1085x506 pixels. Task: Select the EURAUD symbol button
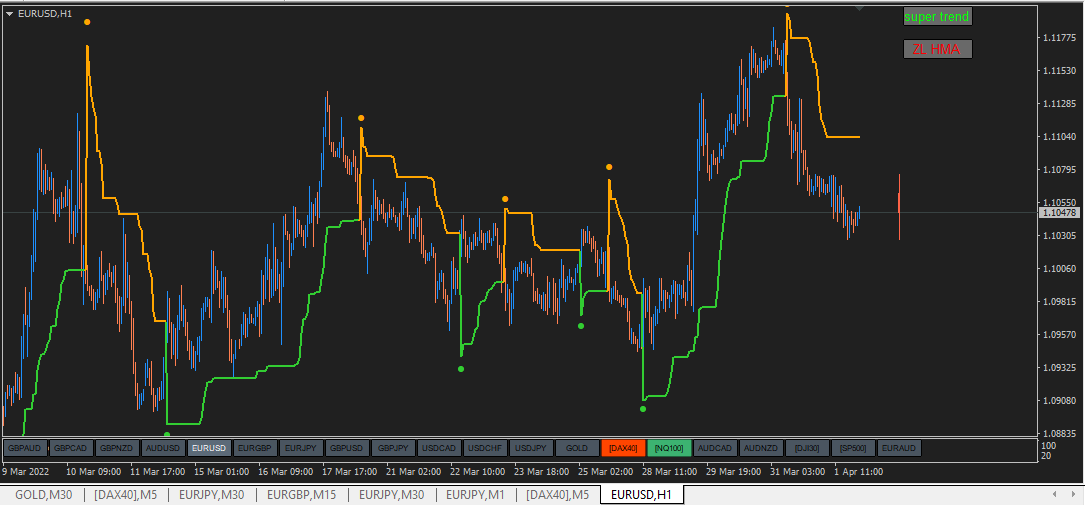899,449
